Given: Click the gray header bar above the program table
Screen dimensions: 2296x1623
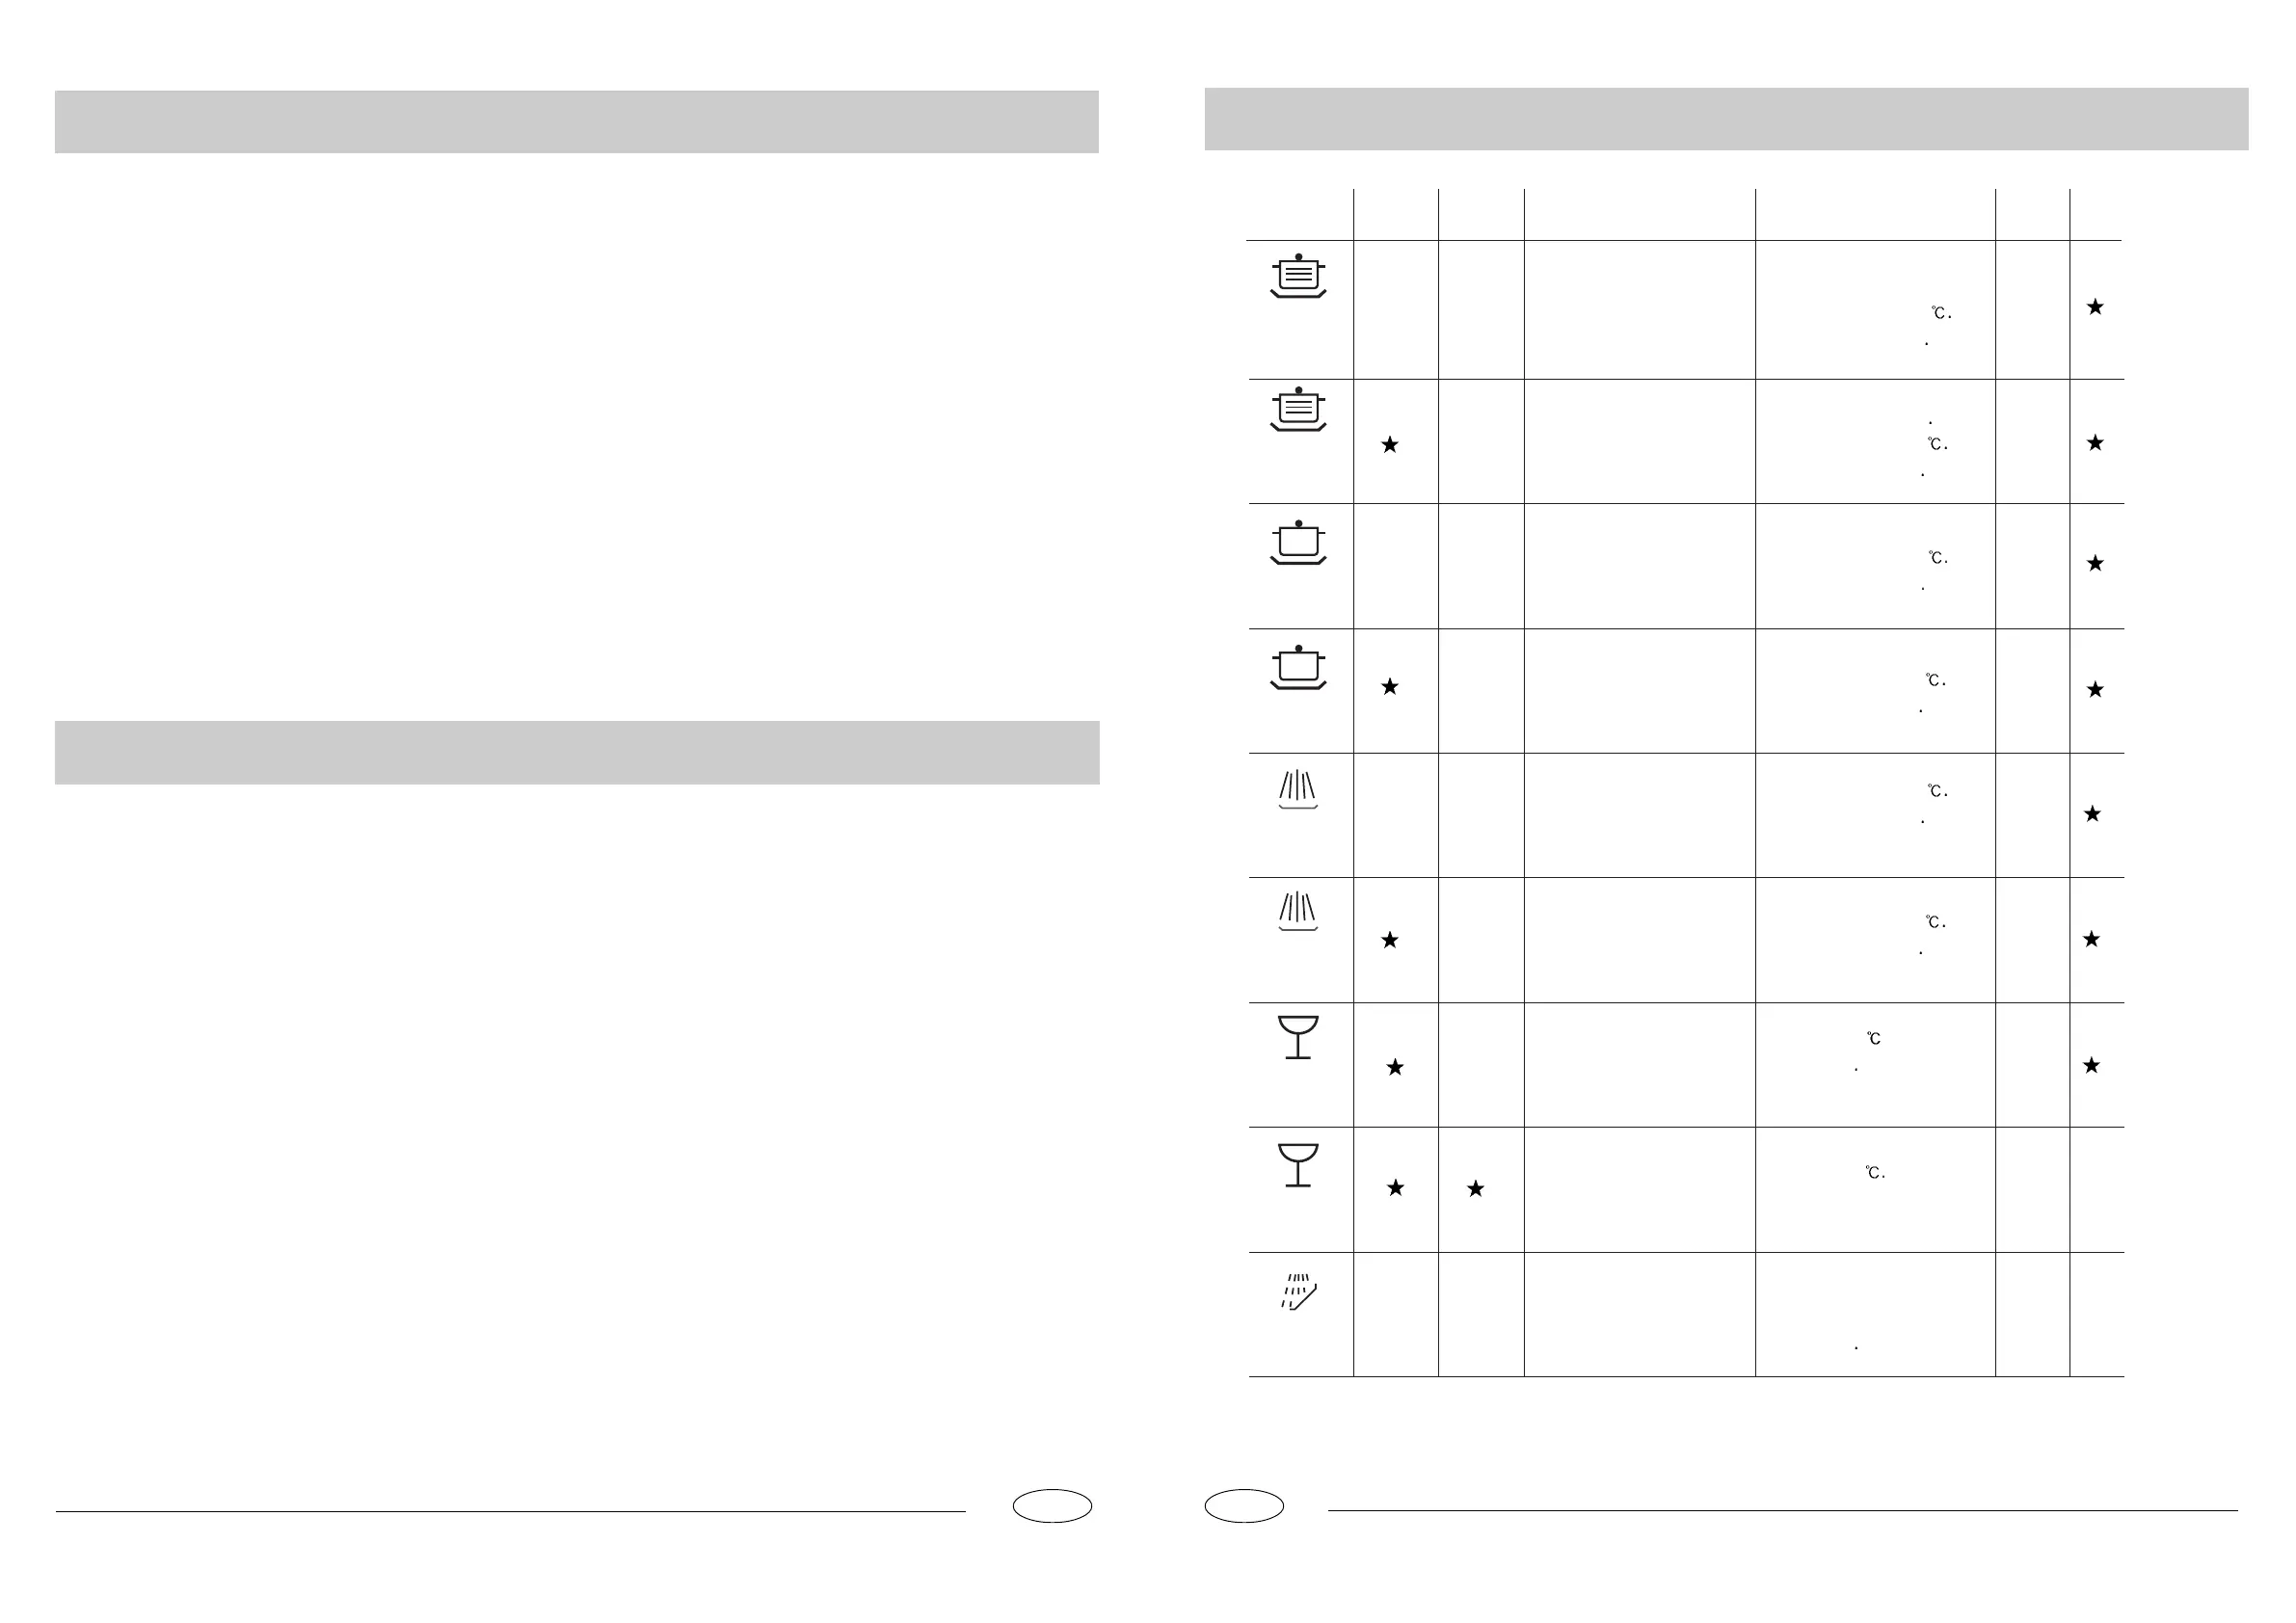Looking at the screenshot, I should [x=1726, y=120].
